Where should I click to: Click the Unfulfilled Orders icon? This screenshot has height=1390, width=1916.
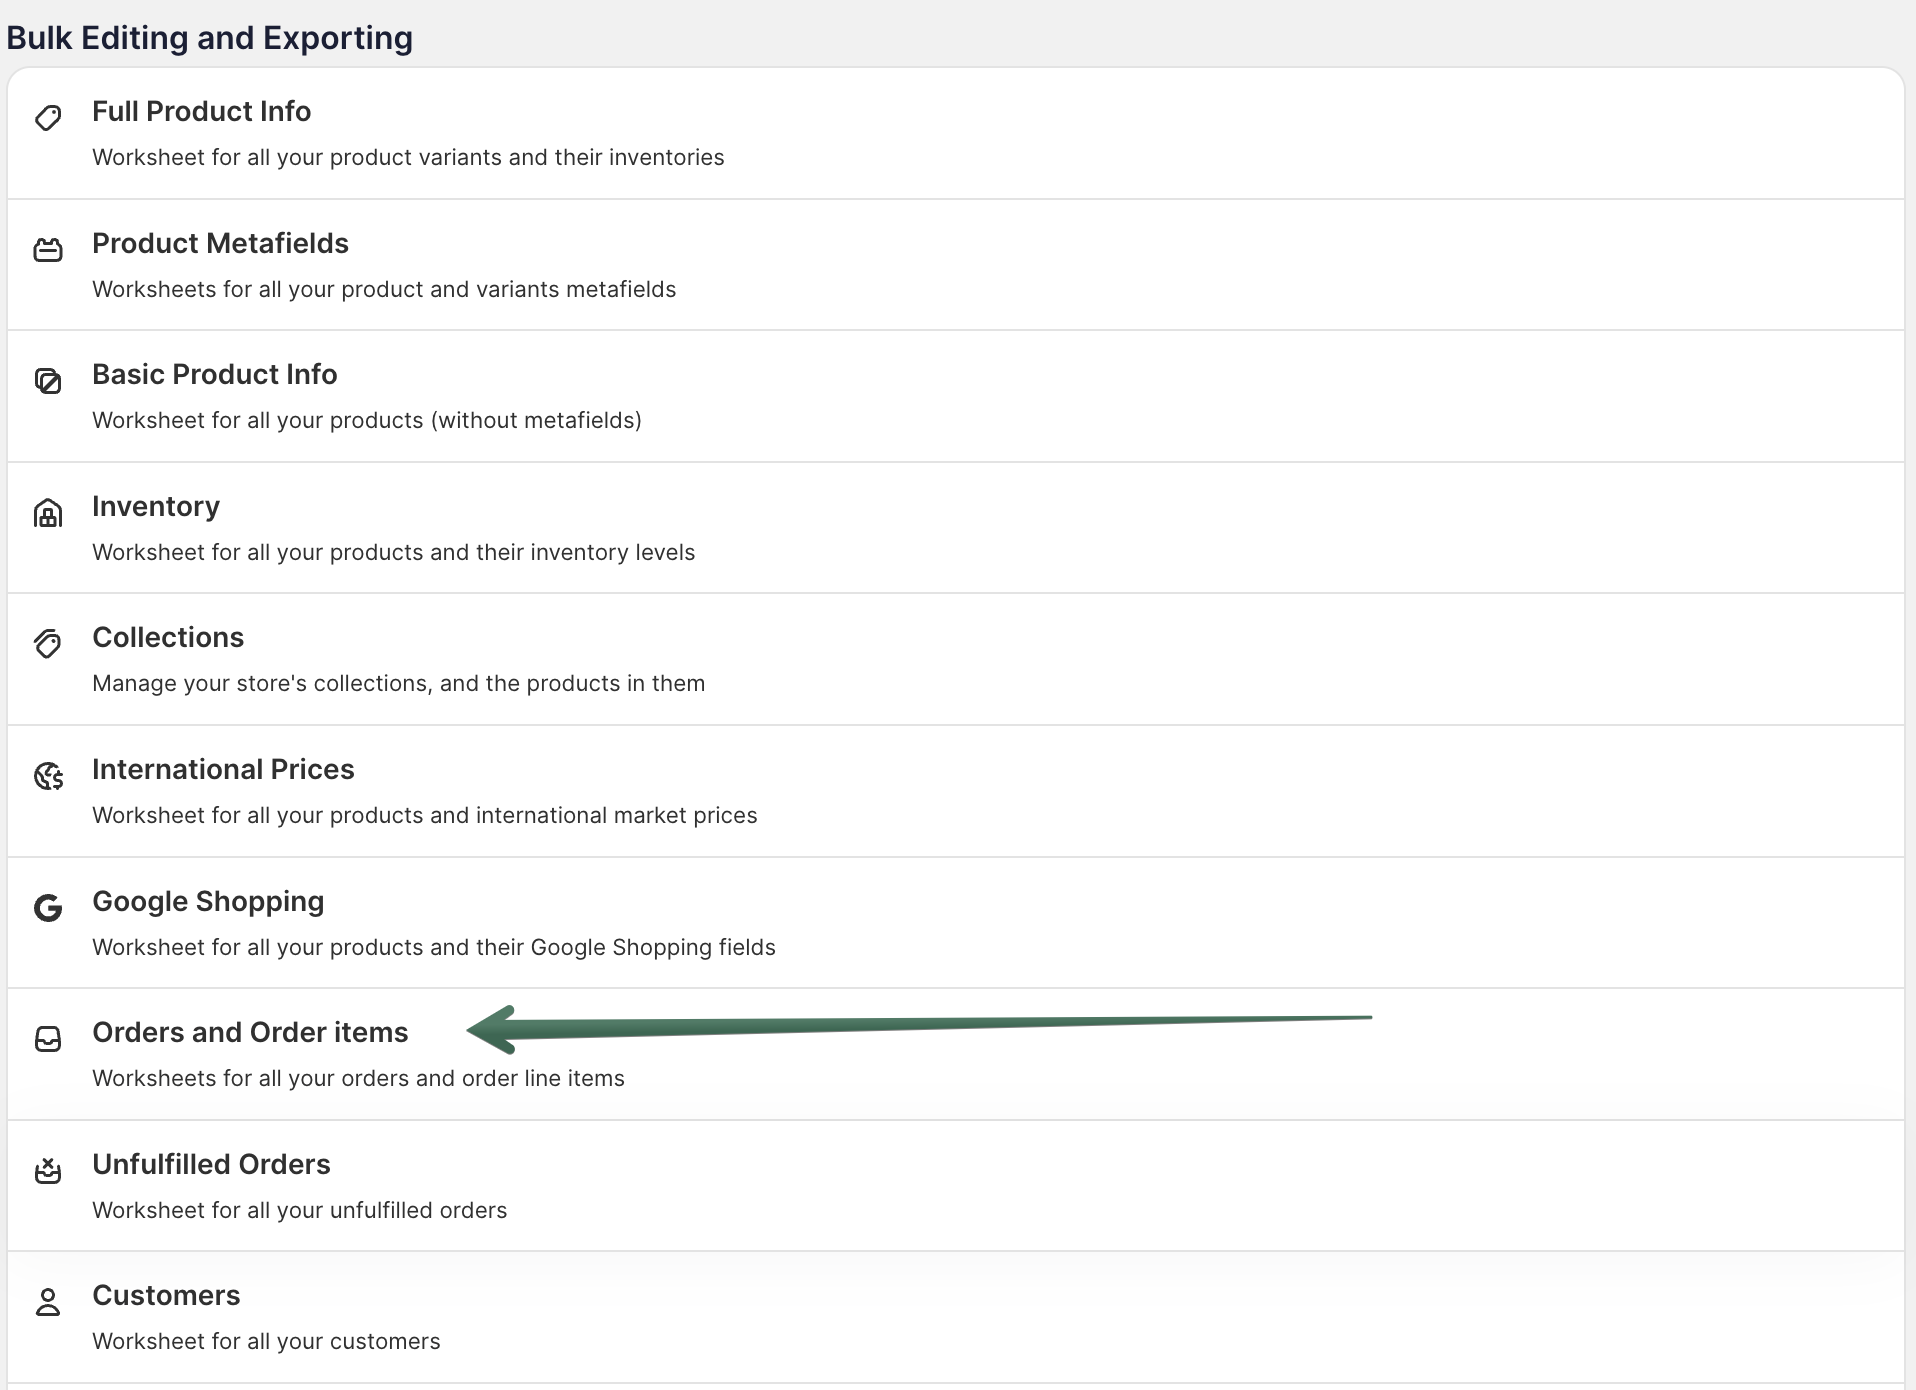[48, 1171]
